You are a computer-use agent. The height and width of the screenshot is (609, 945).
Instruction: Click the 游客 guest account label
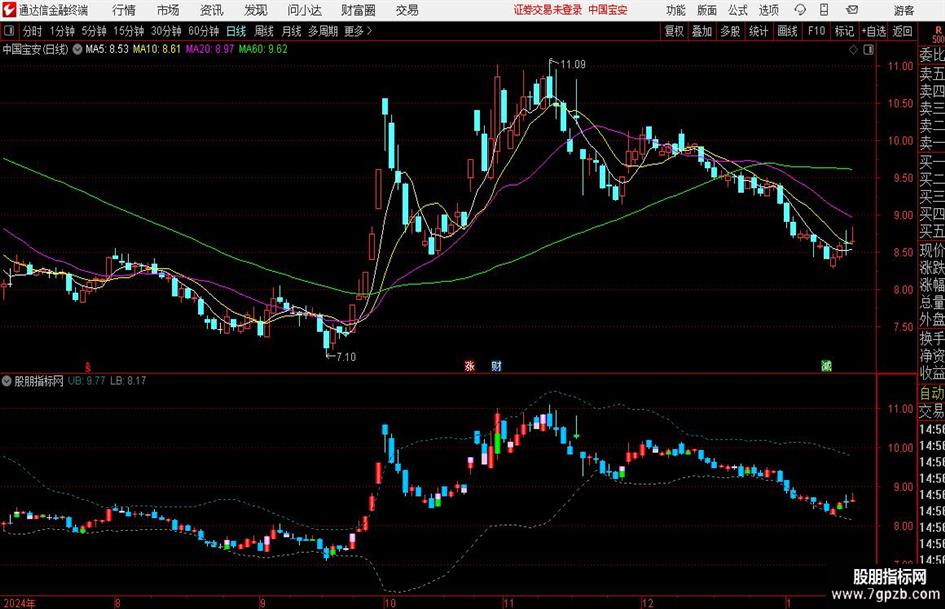pyautogui.click(x=904, y=10)
